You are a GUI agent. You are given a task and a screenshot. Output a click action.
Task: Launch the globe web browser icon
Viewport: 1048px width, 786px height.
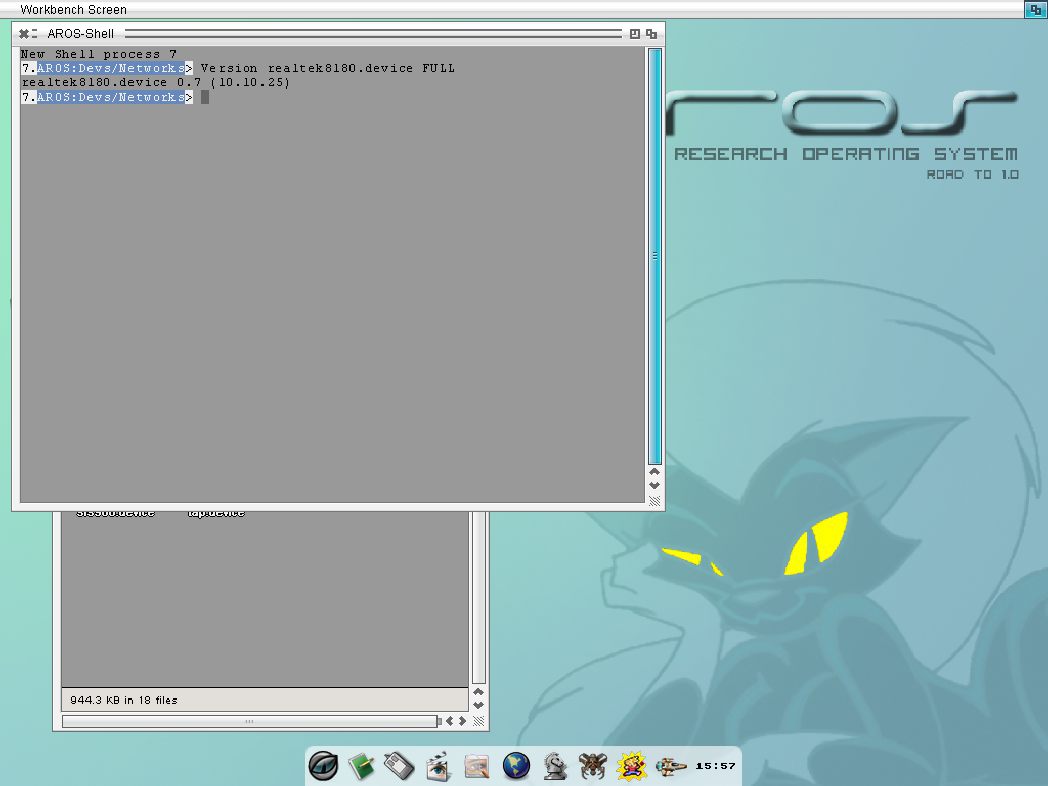pyautogui.click(x=516, y=766)
